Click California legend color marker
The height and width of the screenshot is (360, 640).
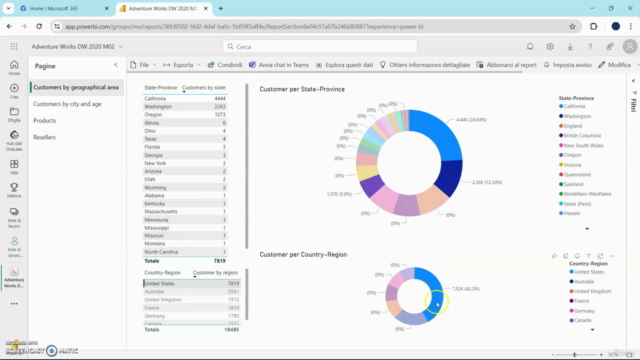click(561, 106)
